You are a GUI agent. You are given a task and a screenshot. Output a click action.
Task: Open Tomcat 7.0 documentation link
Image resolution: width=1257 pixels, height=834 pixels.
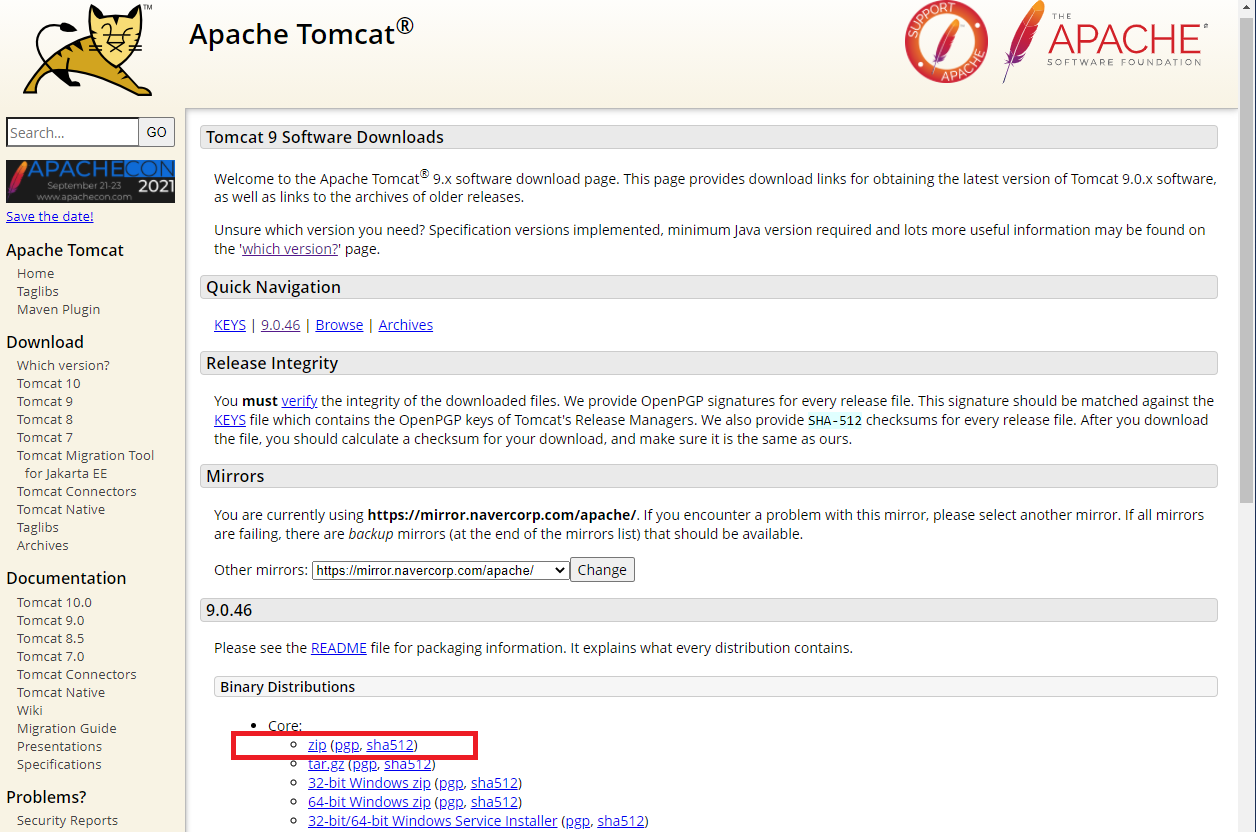pos(51,656)
